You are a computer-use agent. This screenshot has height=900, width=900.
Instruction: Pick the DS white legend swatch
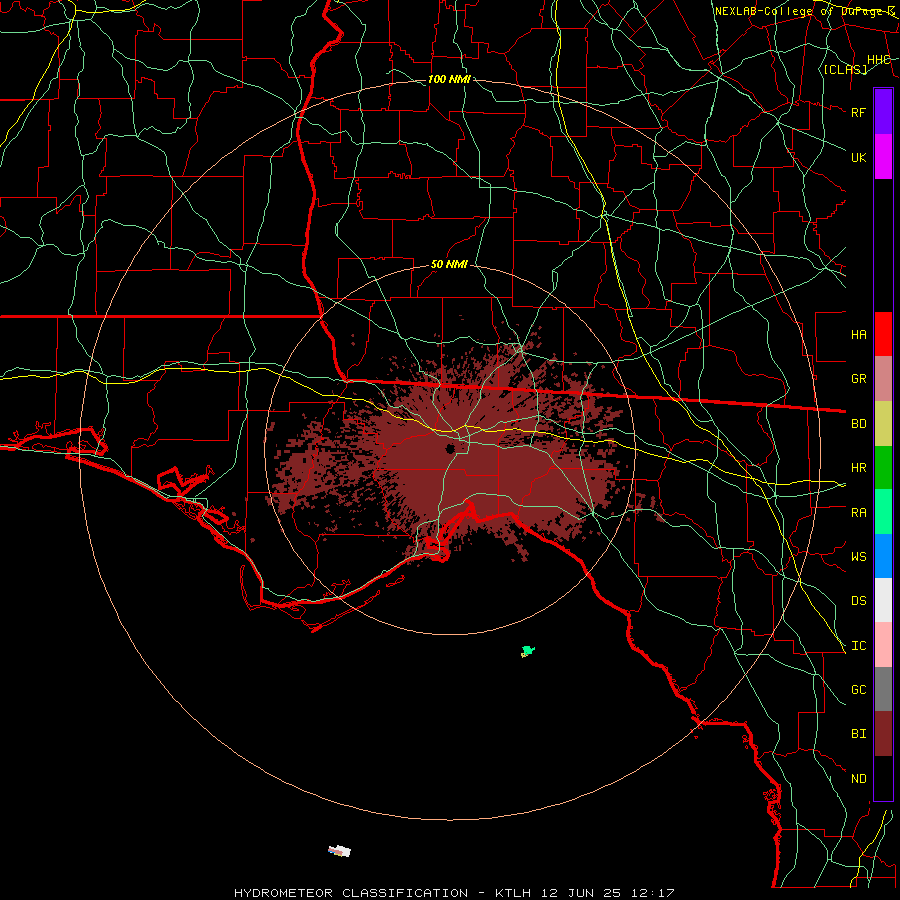(883, 600)
